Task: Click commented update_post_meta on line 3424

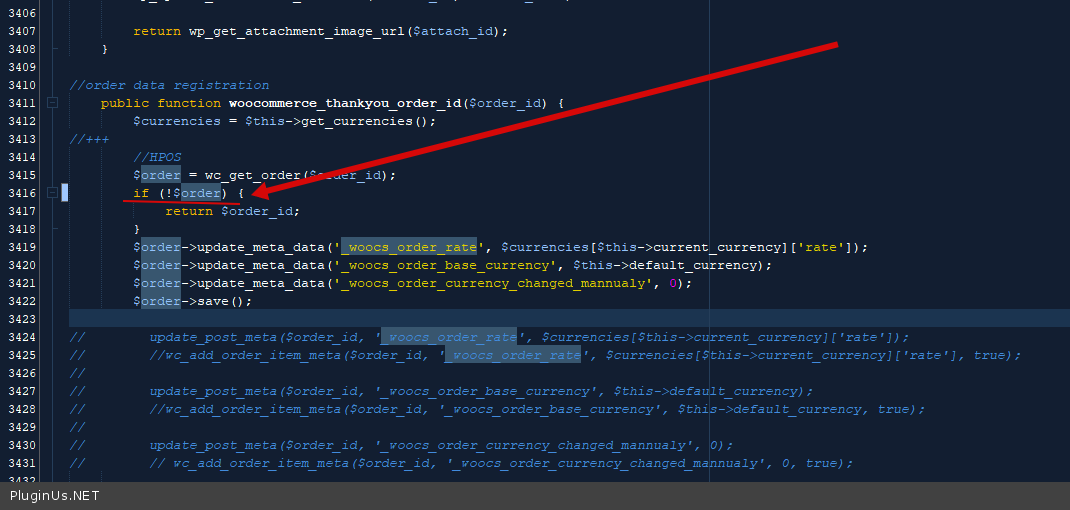Action: (x=213, y=337)
